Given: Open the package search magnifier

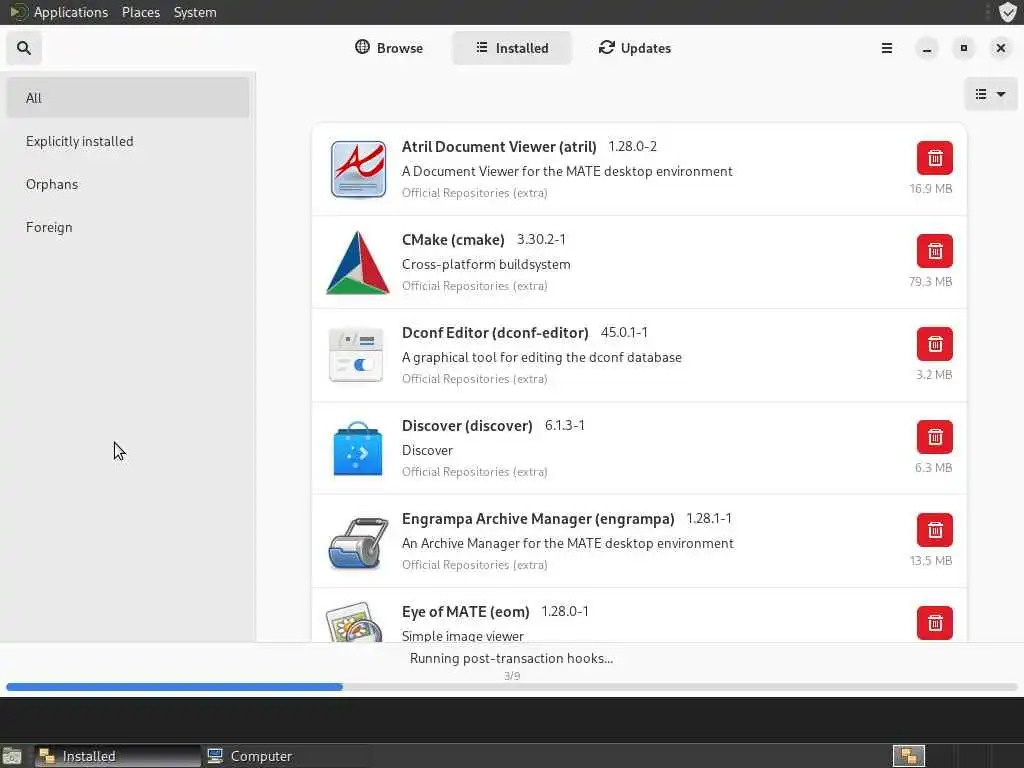Looking at the screenshot, I should click(x=24, y=48).
